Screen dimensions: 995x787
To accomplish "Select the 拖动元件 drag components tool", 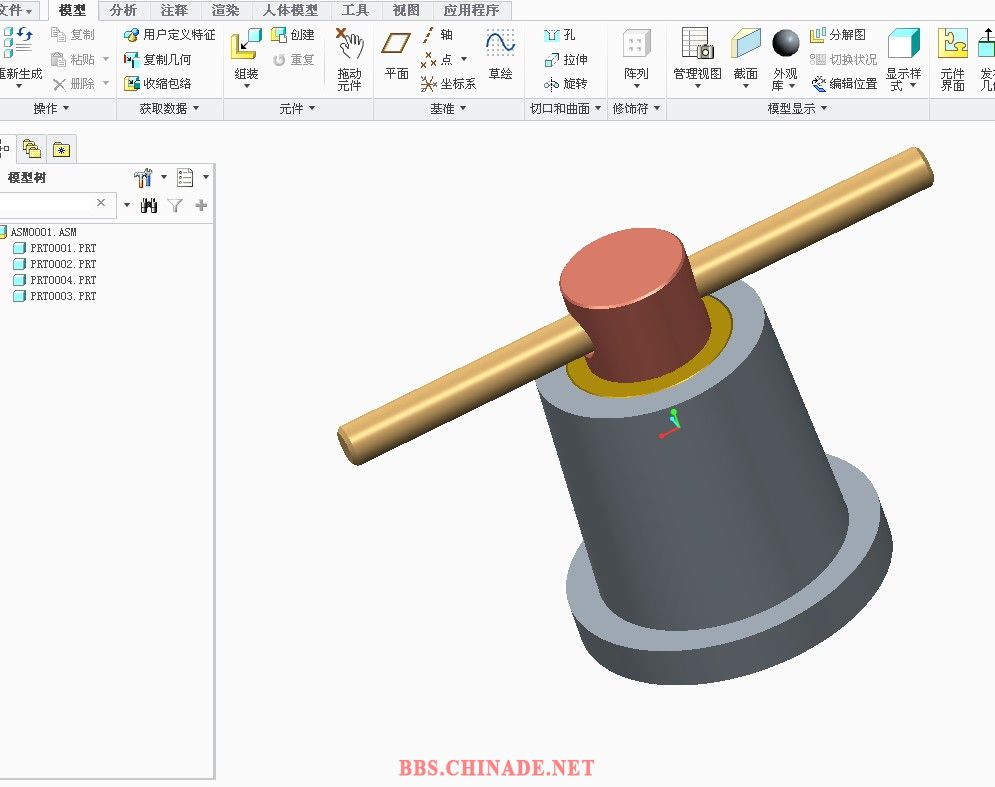I will 349,58.
